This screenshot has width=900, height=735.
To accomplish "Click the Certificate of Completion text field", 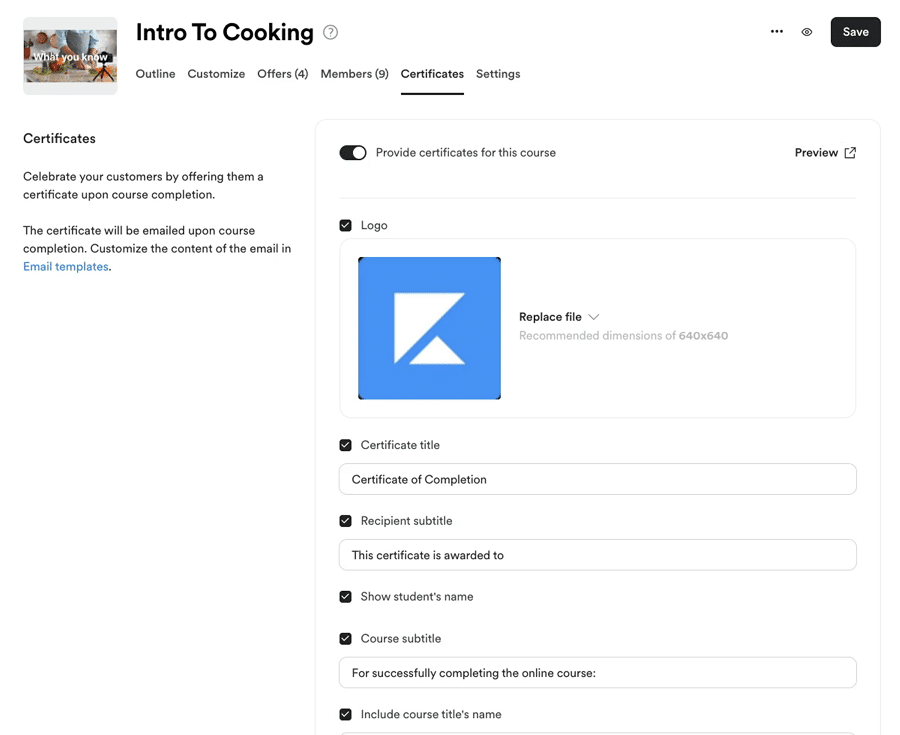I will coord(597,479).
